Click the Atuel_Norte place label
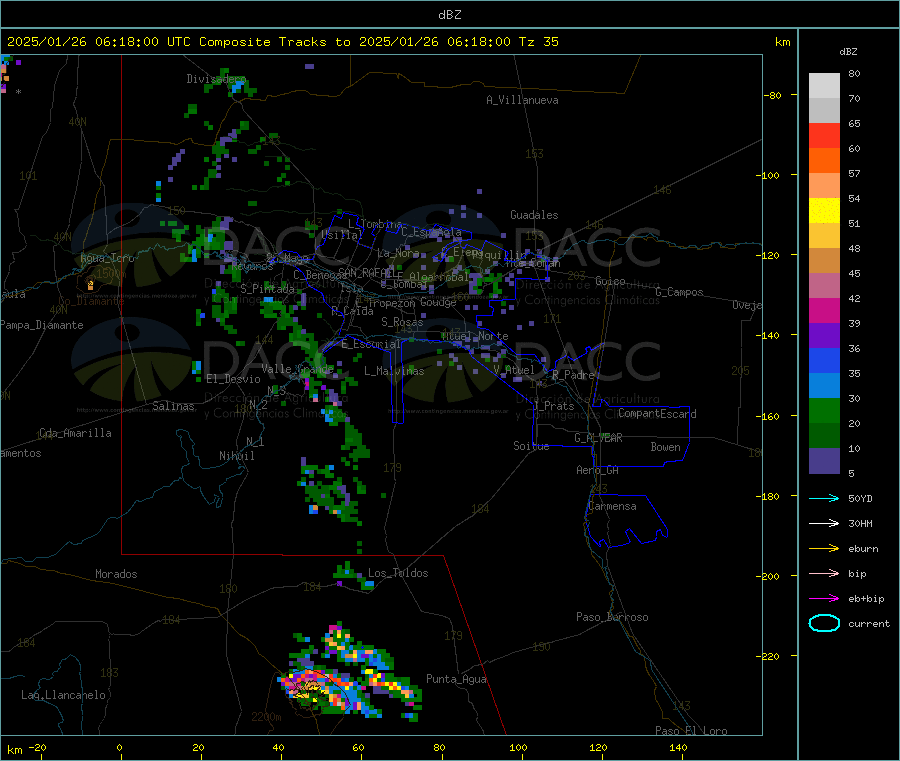 pyautogui.click(x=475, y=336)
